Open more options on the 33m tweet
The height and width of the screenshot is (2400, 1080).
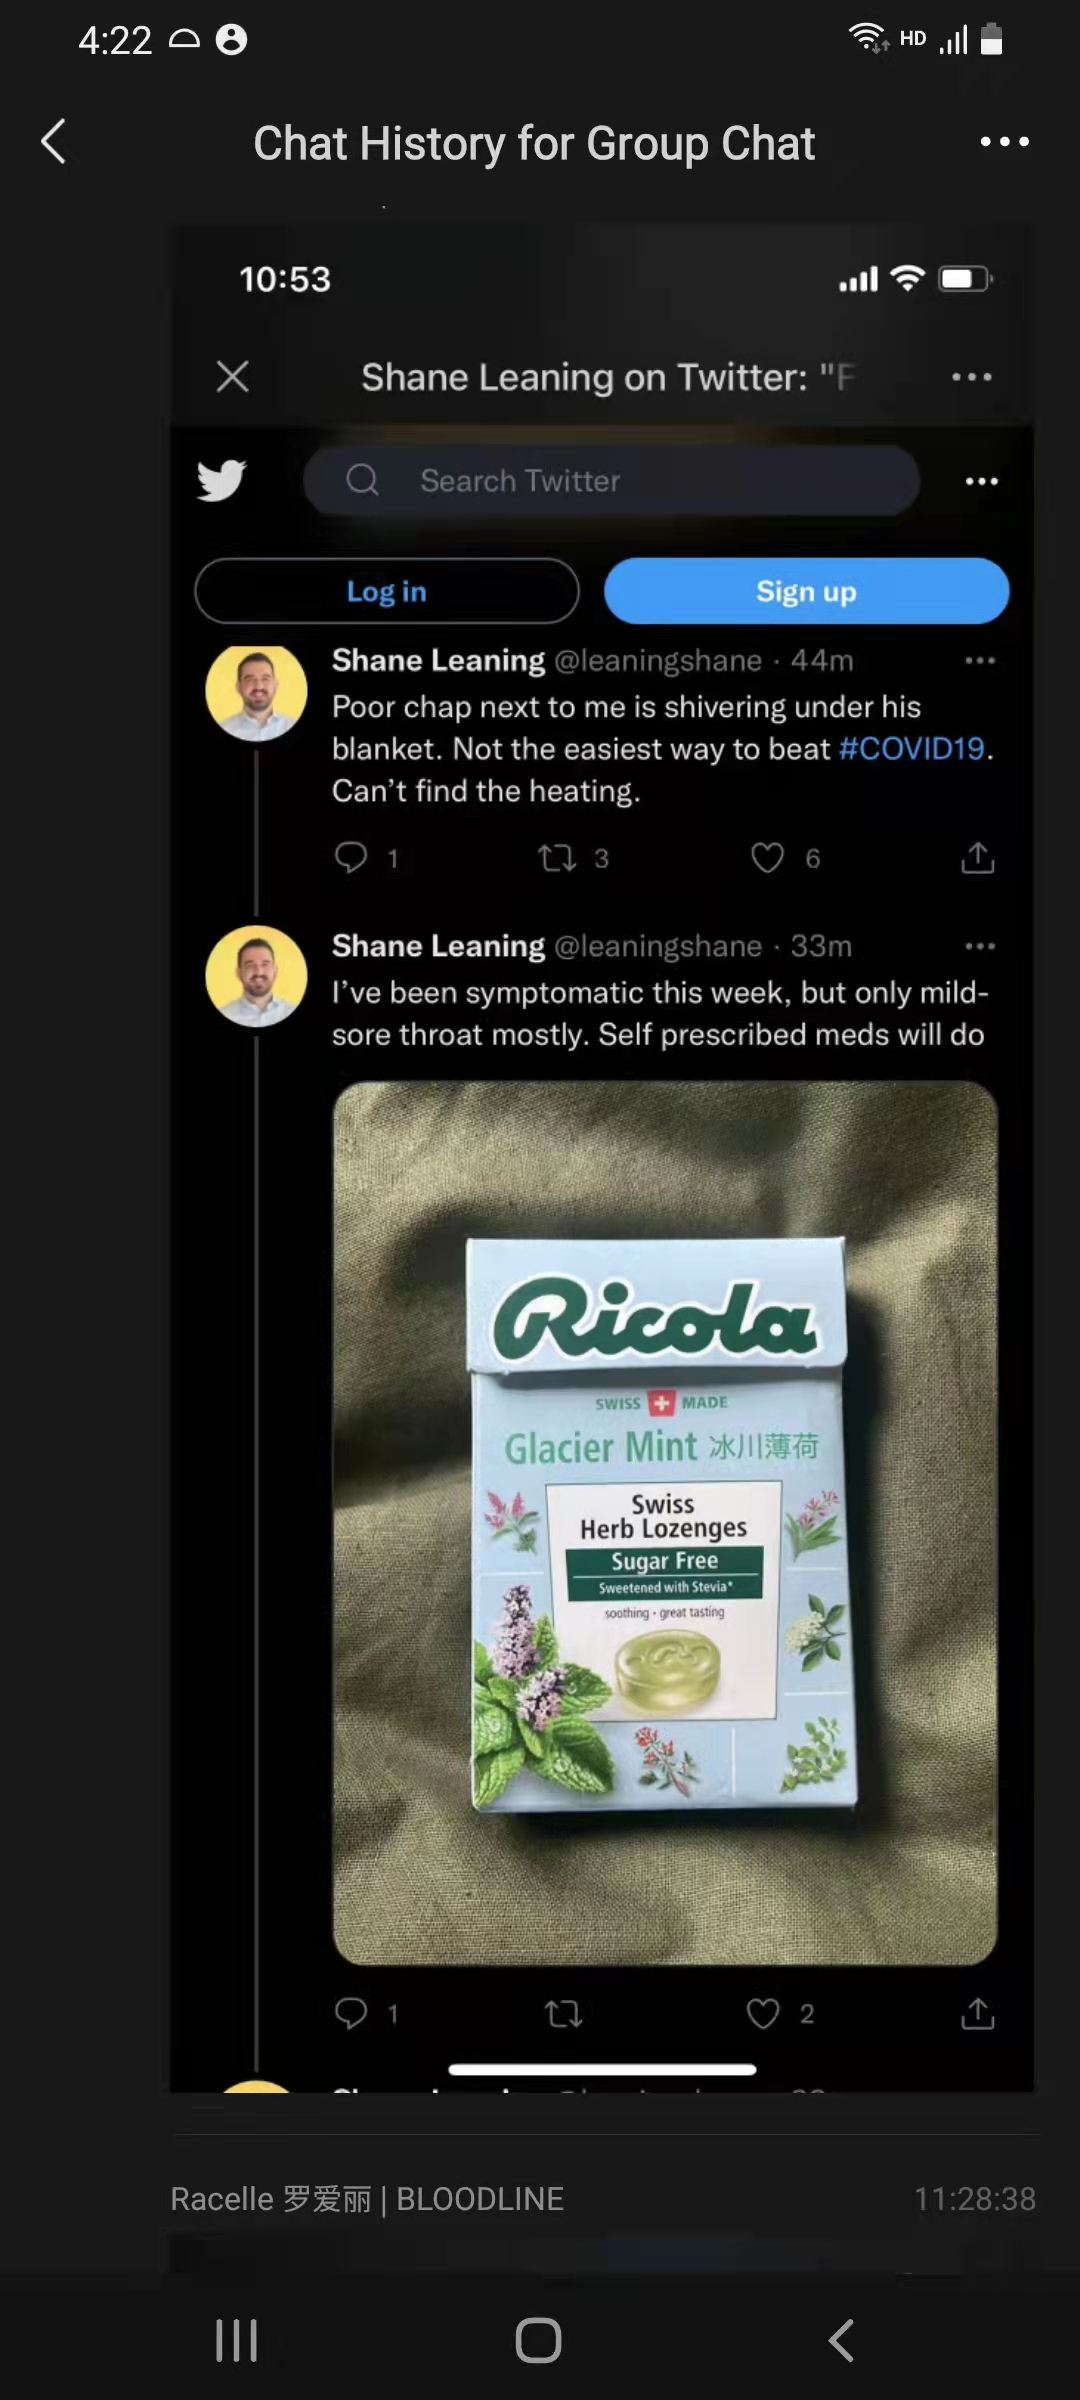click(x=980, y=946)
